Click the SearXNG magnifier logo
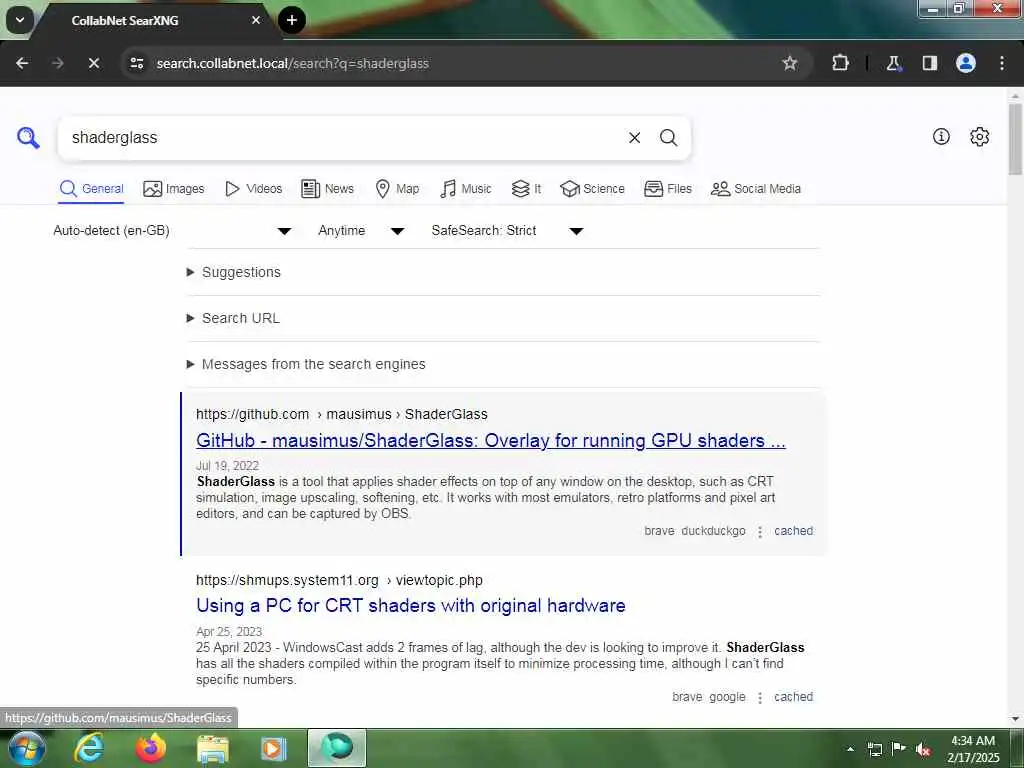This screenshot has height=768, width=1024. point(28,138)
